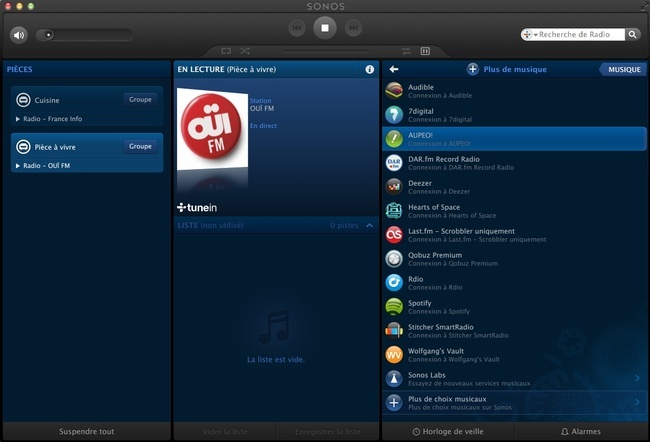This screenshot has width=650, height=442.
Task: Adjust the volume slider knob
Action: [49, 35]
